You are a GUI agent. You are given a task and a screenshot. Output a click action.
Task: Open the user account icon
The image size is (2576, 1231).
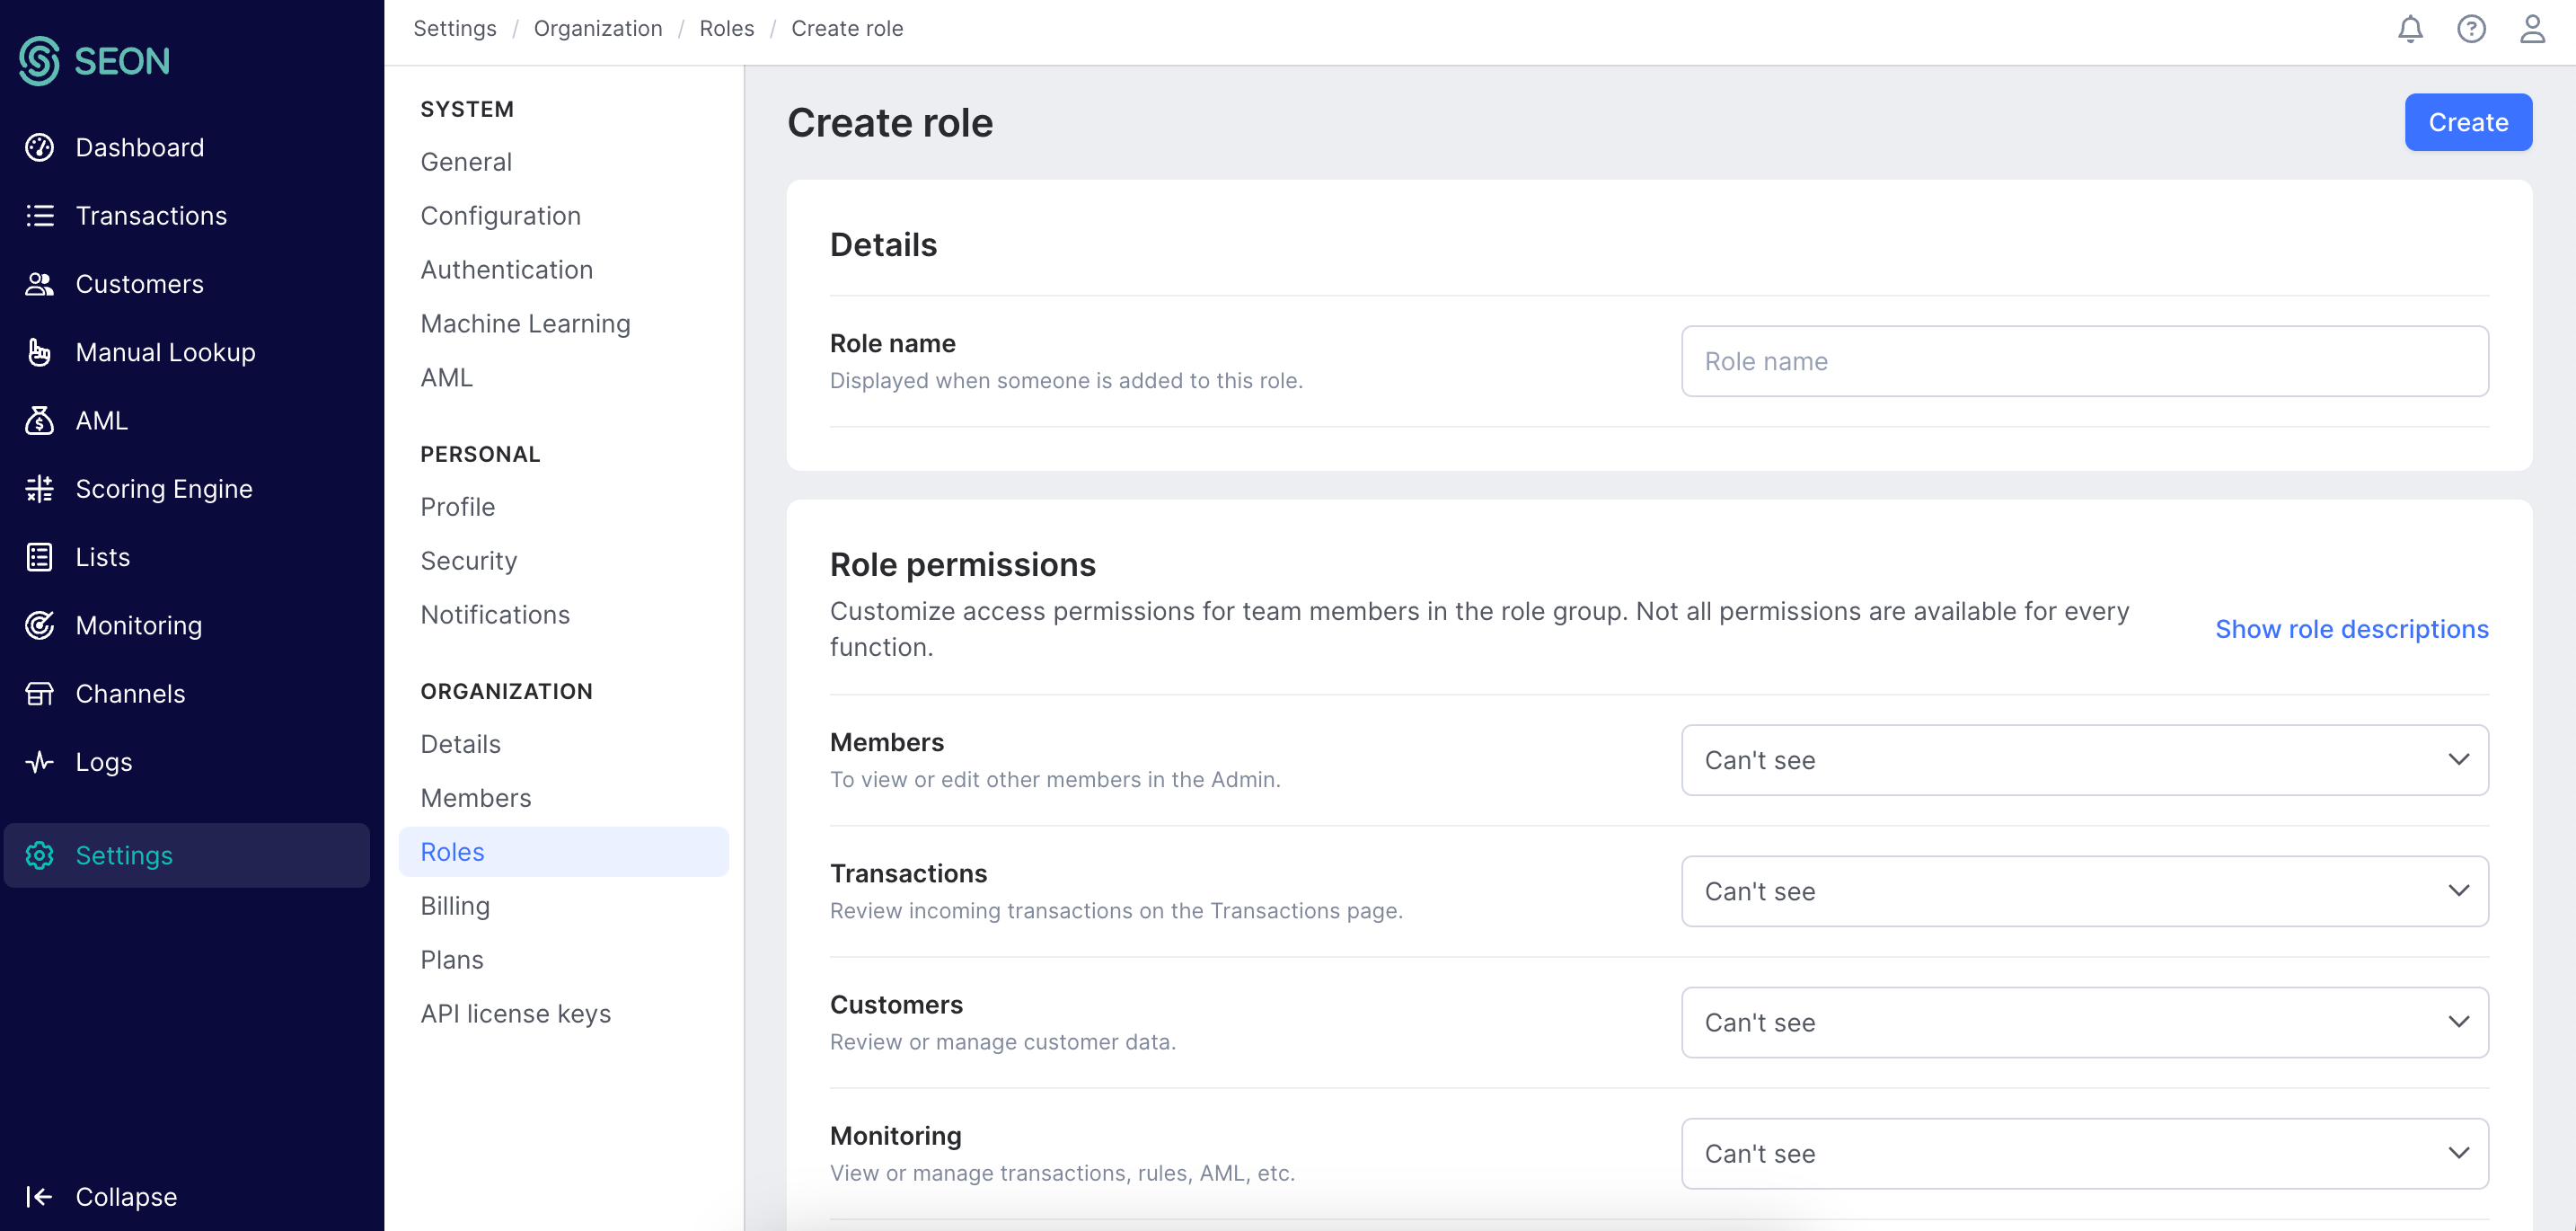(x=2532, y=29)
